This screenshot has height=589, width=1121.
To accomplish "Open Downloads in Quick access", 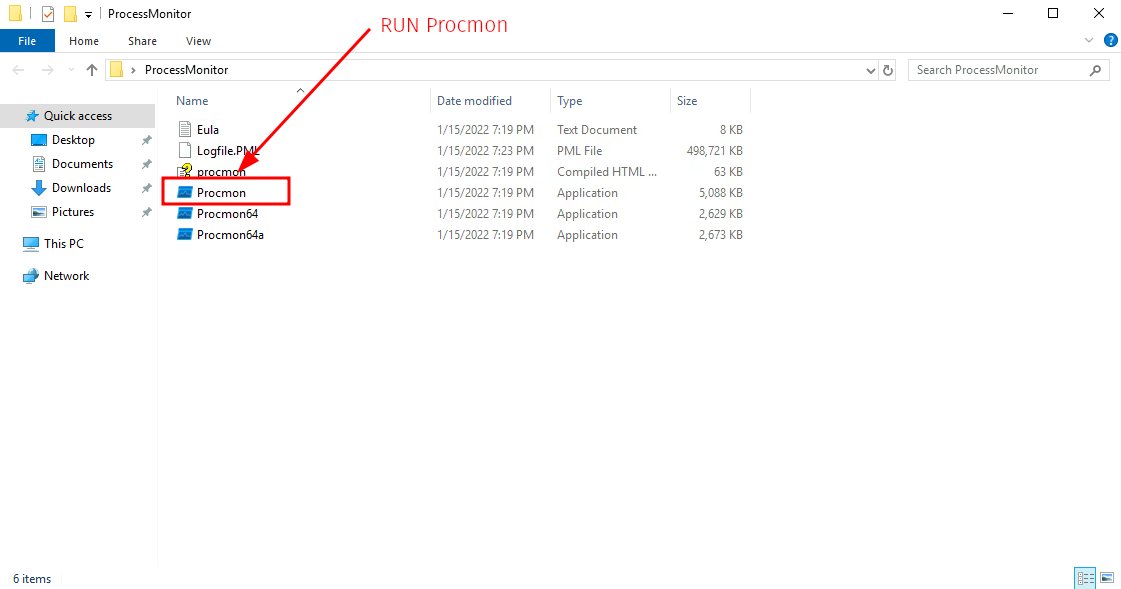I will click(x=81, y=188).
